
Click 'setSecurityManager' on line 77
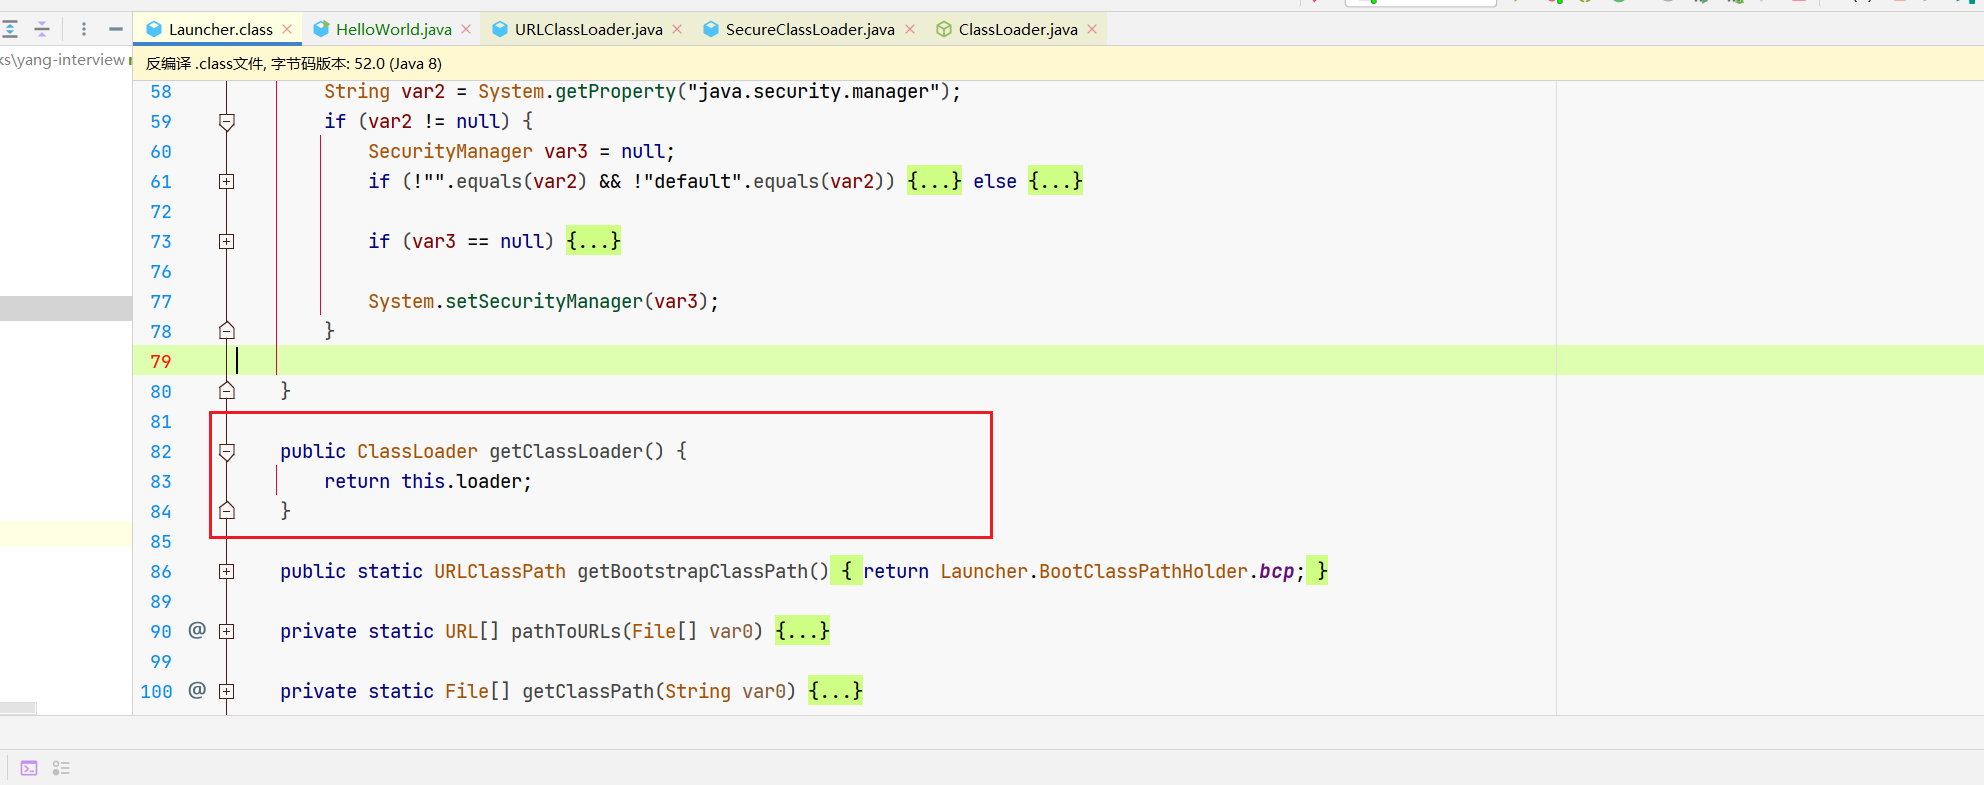pyautogui.click(x=544, y=301)
